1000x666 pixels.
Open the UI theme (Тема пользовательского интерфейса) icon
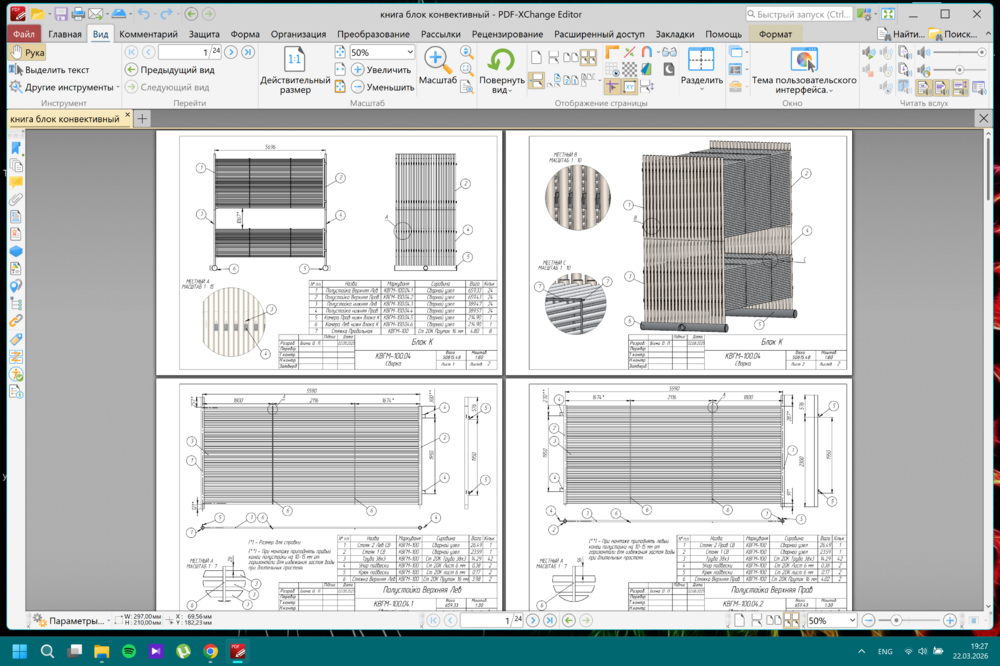tap(803, 60)
